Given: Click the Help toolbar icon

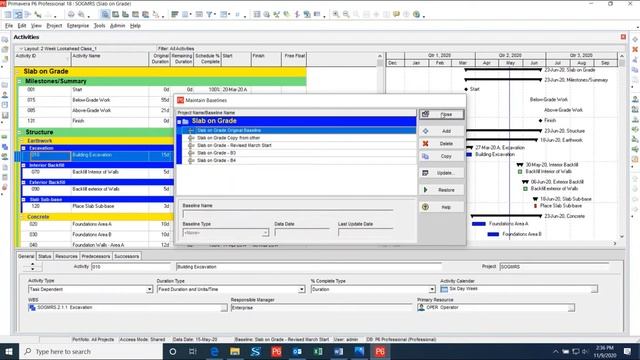Looking at the screenshot, I should tap(416, 15).
